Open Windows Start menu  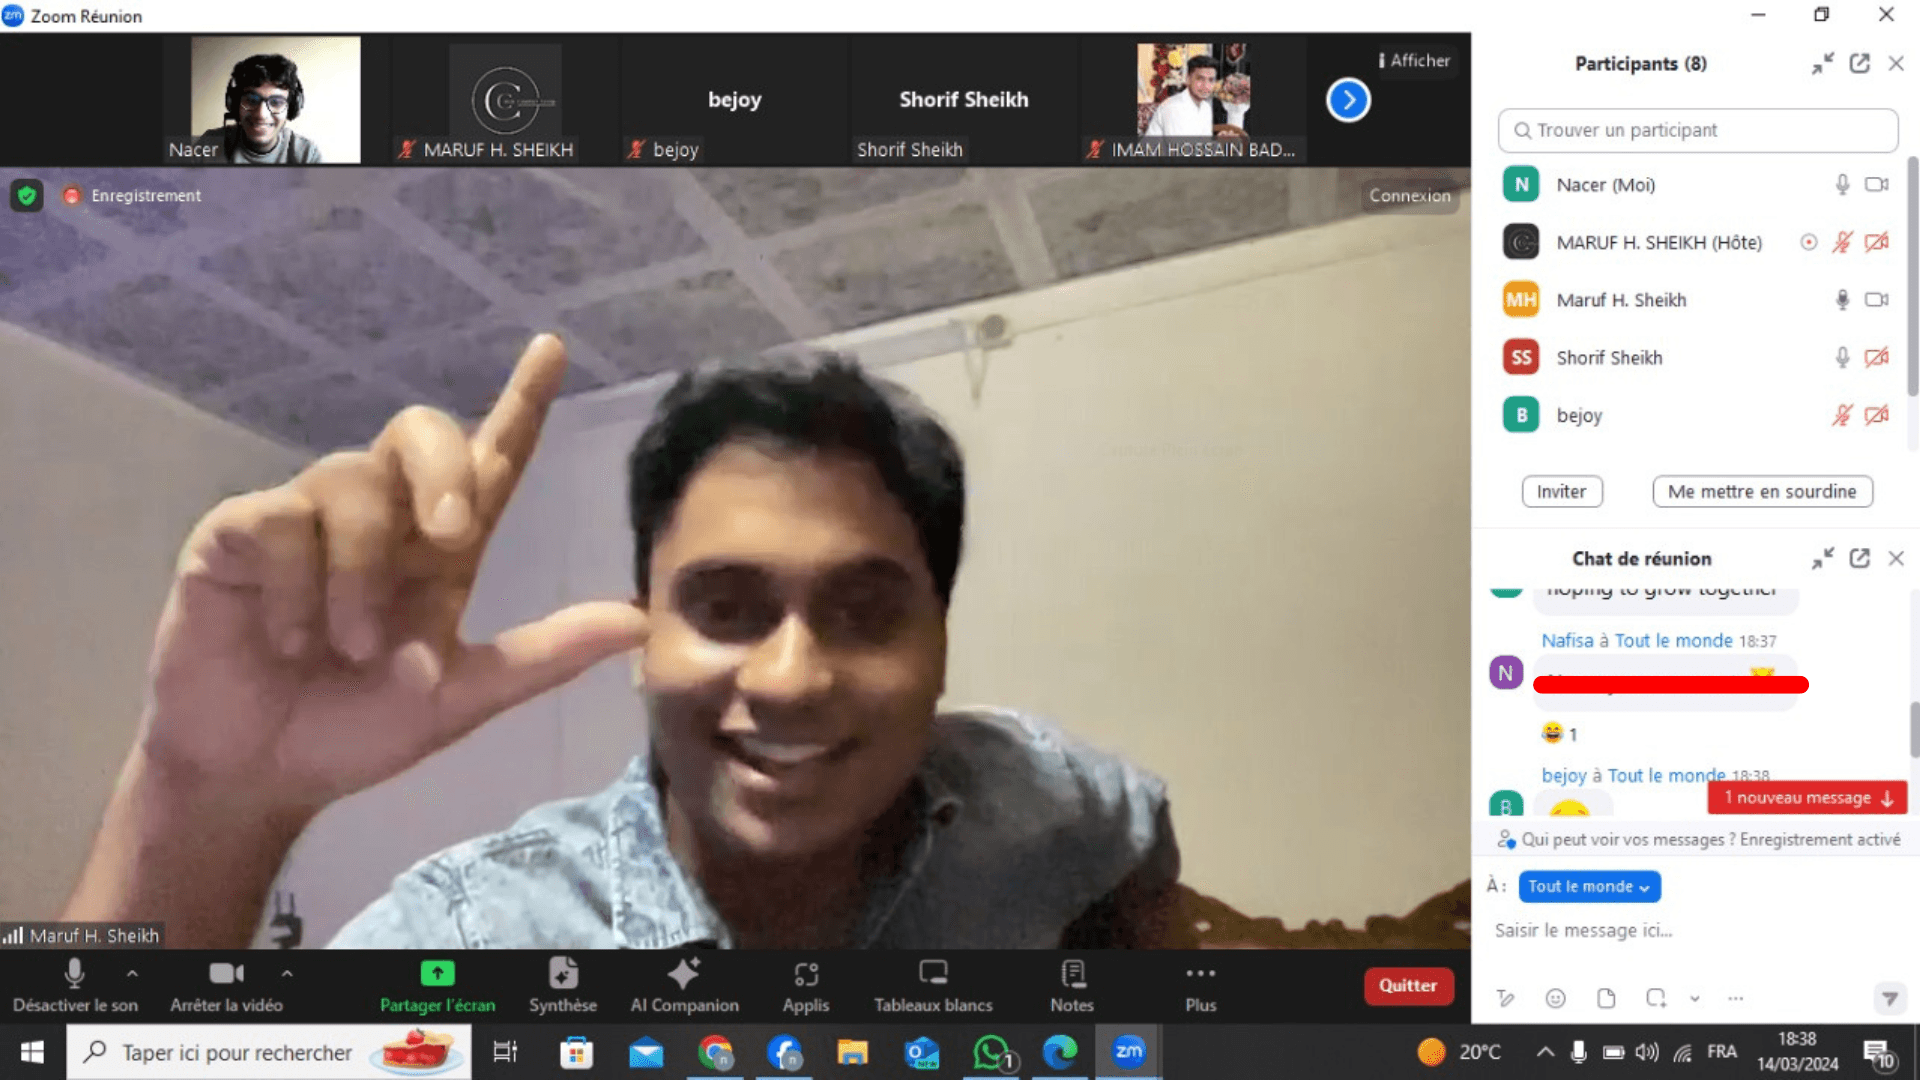32,1052
